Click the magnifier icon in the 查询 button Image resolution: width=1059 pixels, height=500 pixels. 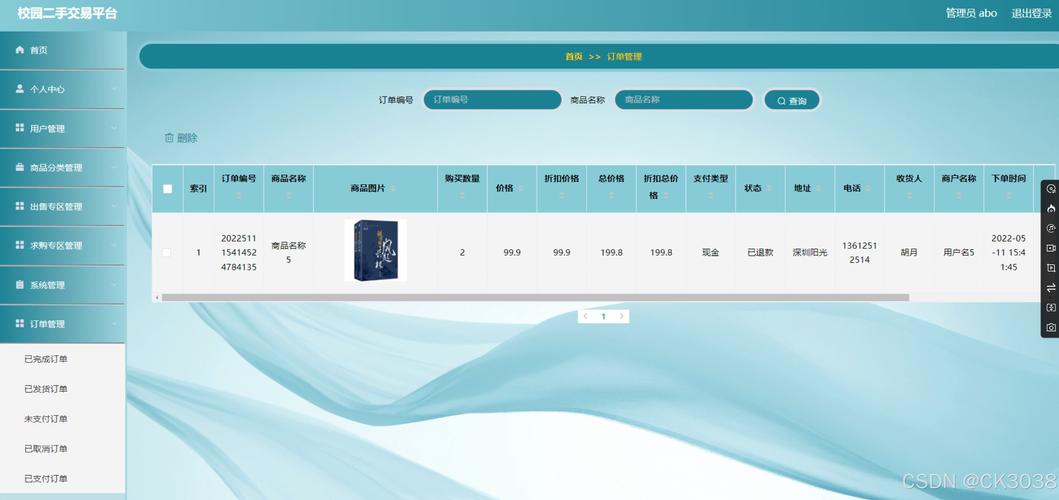point(781,101)
